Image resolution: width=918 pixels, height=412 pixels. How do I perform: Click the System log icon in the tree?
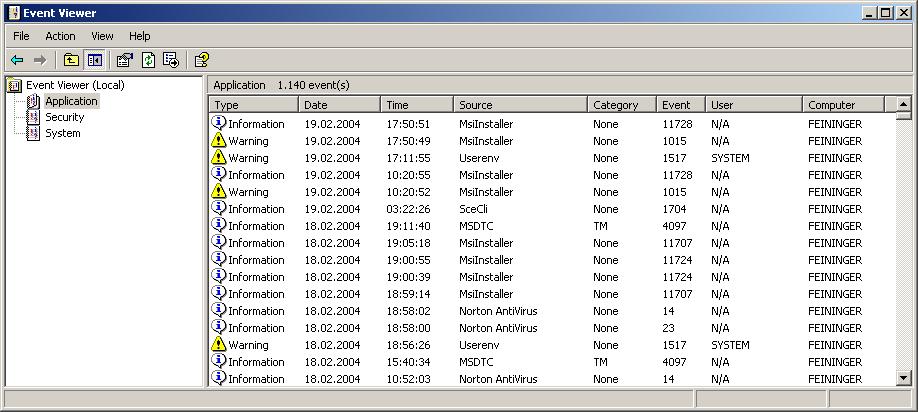[x=33, y=133]
